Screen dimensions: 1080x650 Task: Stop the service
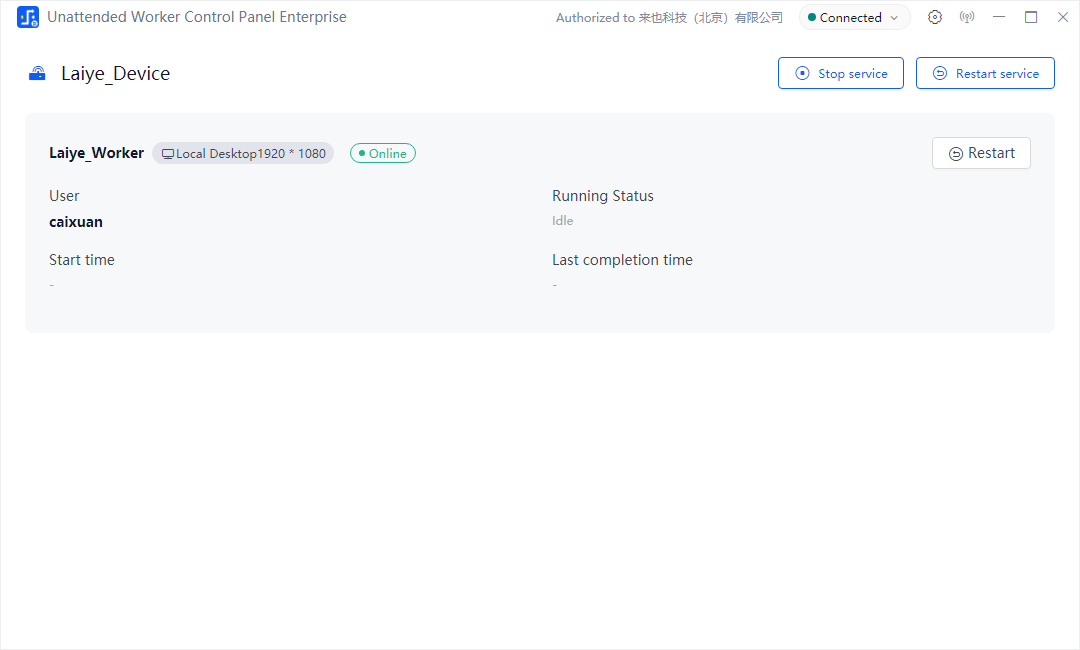(840, 73)
